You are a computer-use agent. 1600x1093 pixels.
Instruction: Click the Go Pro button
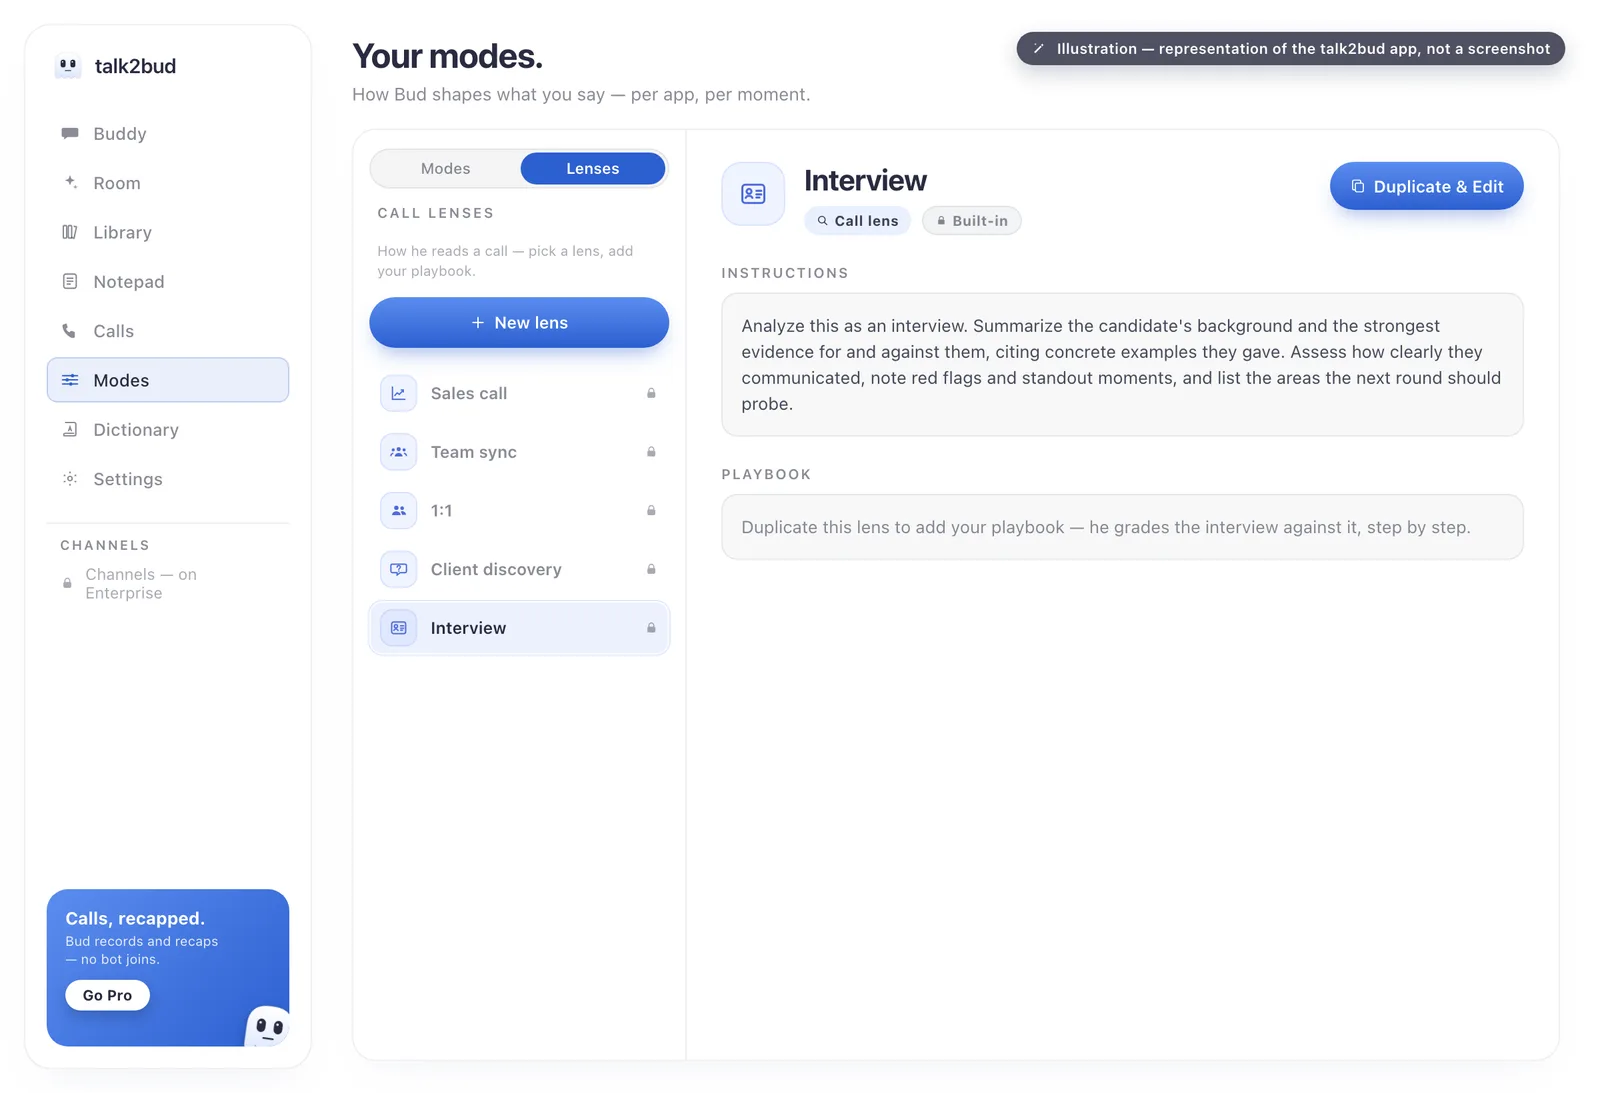tap(108, 995)
